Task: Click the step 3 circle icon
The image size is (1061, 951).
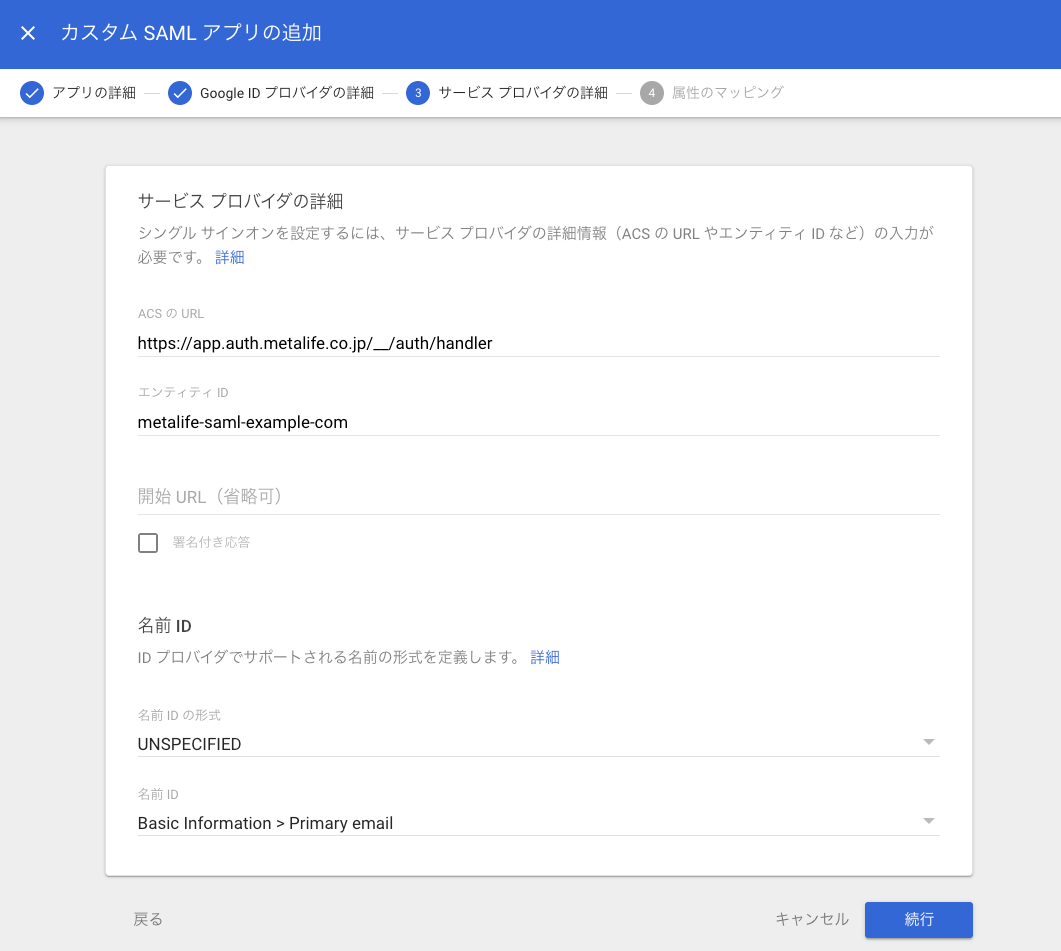Action: [418, 93]
